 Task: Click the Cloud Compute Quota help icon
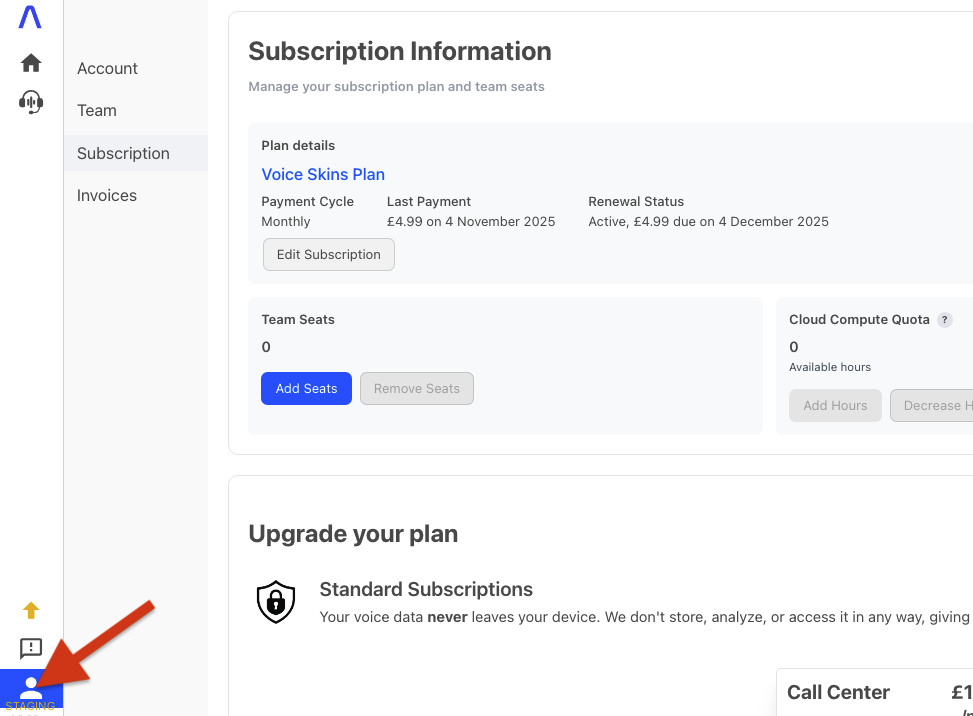tap(944, 320)
